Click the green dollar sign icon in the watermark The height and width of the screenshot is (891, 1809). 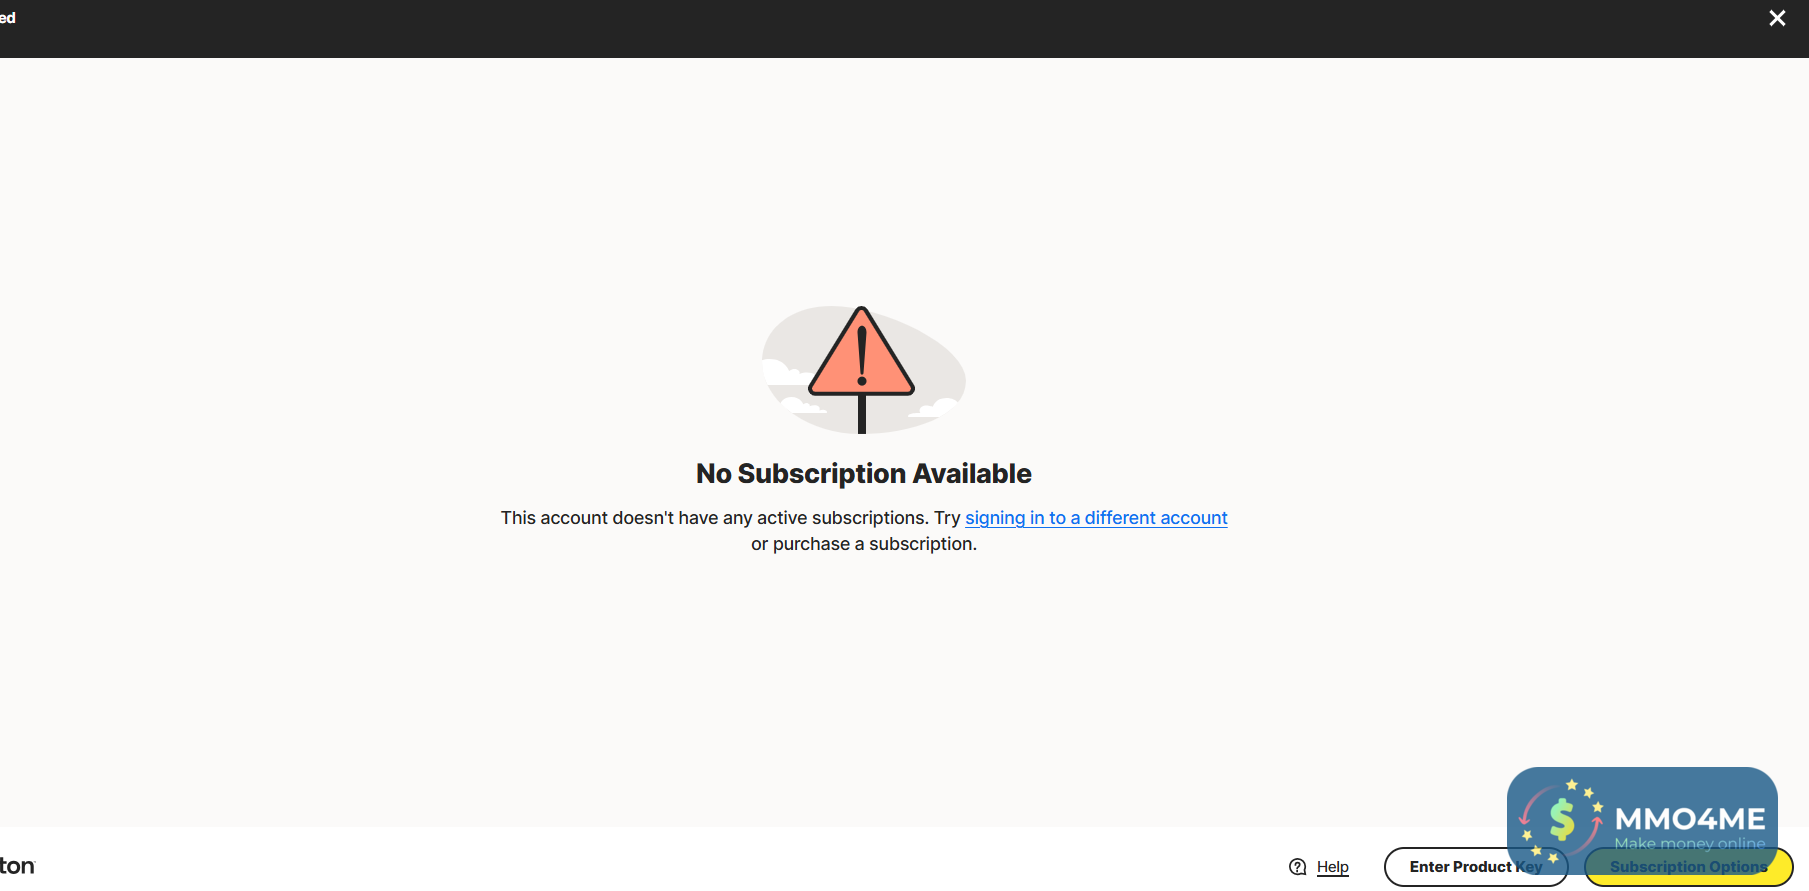point(1561,820)
